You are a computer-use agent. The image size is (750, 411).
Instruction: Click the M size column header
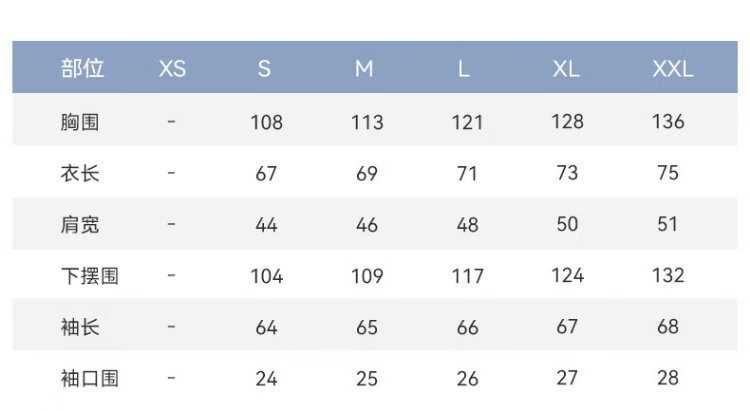click(365, 69)
